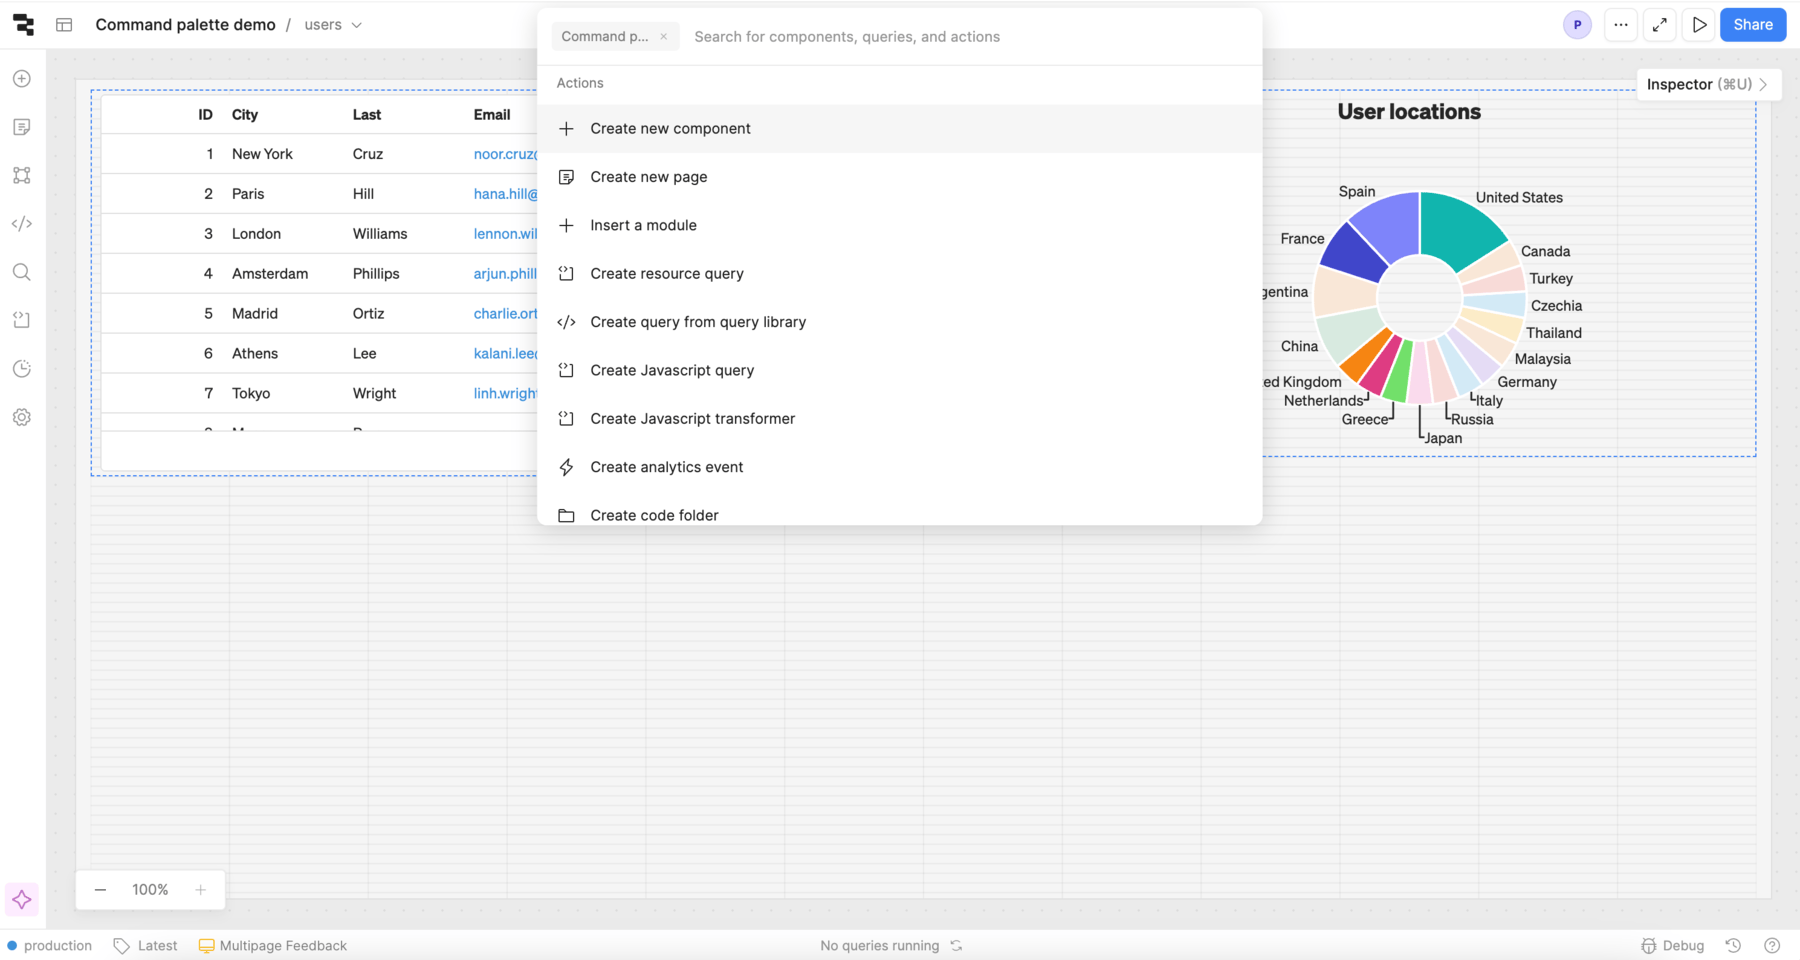Select the New York table row

[319, 154]
